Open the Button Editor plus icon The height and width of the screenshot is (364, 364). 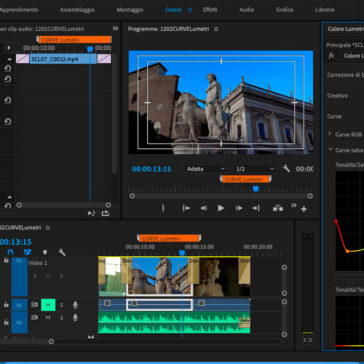coord(304,209)
